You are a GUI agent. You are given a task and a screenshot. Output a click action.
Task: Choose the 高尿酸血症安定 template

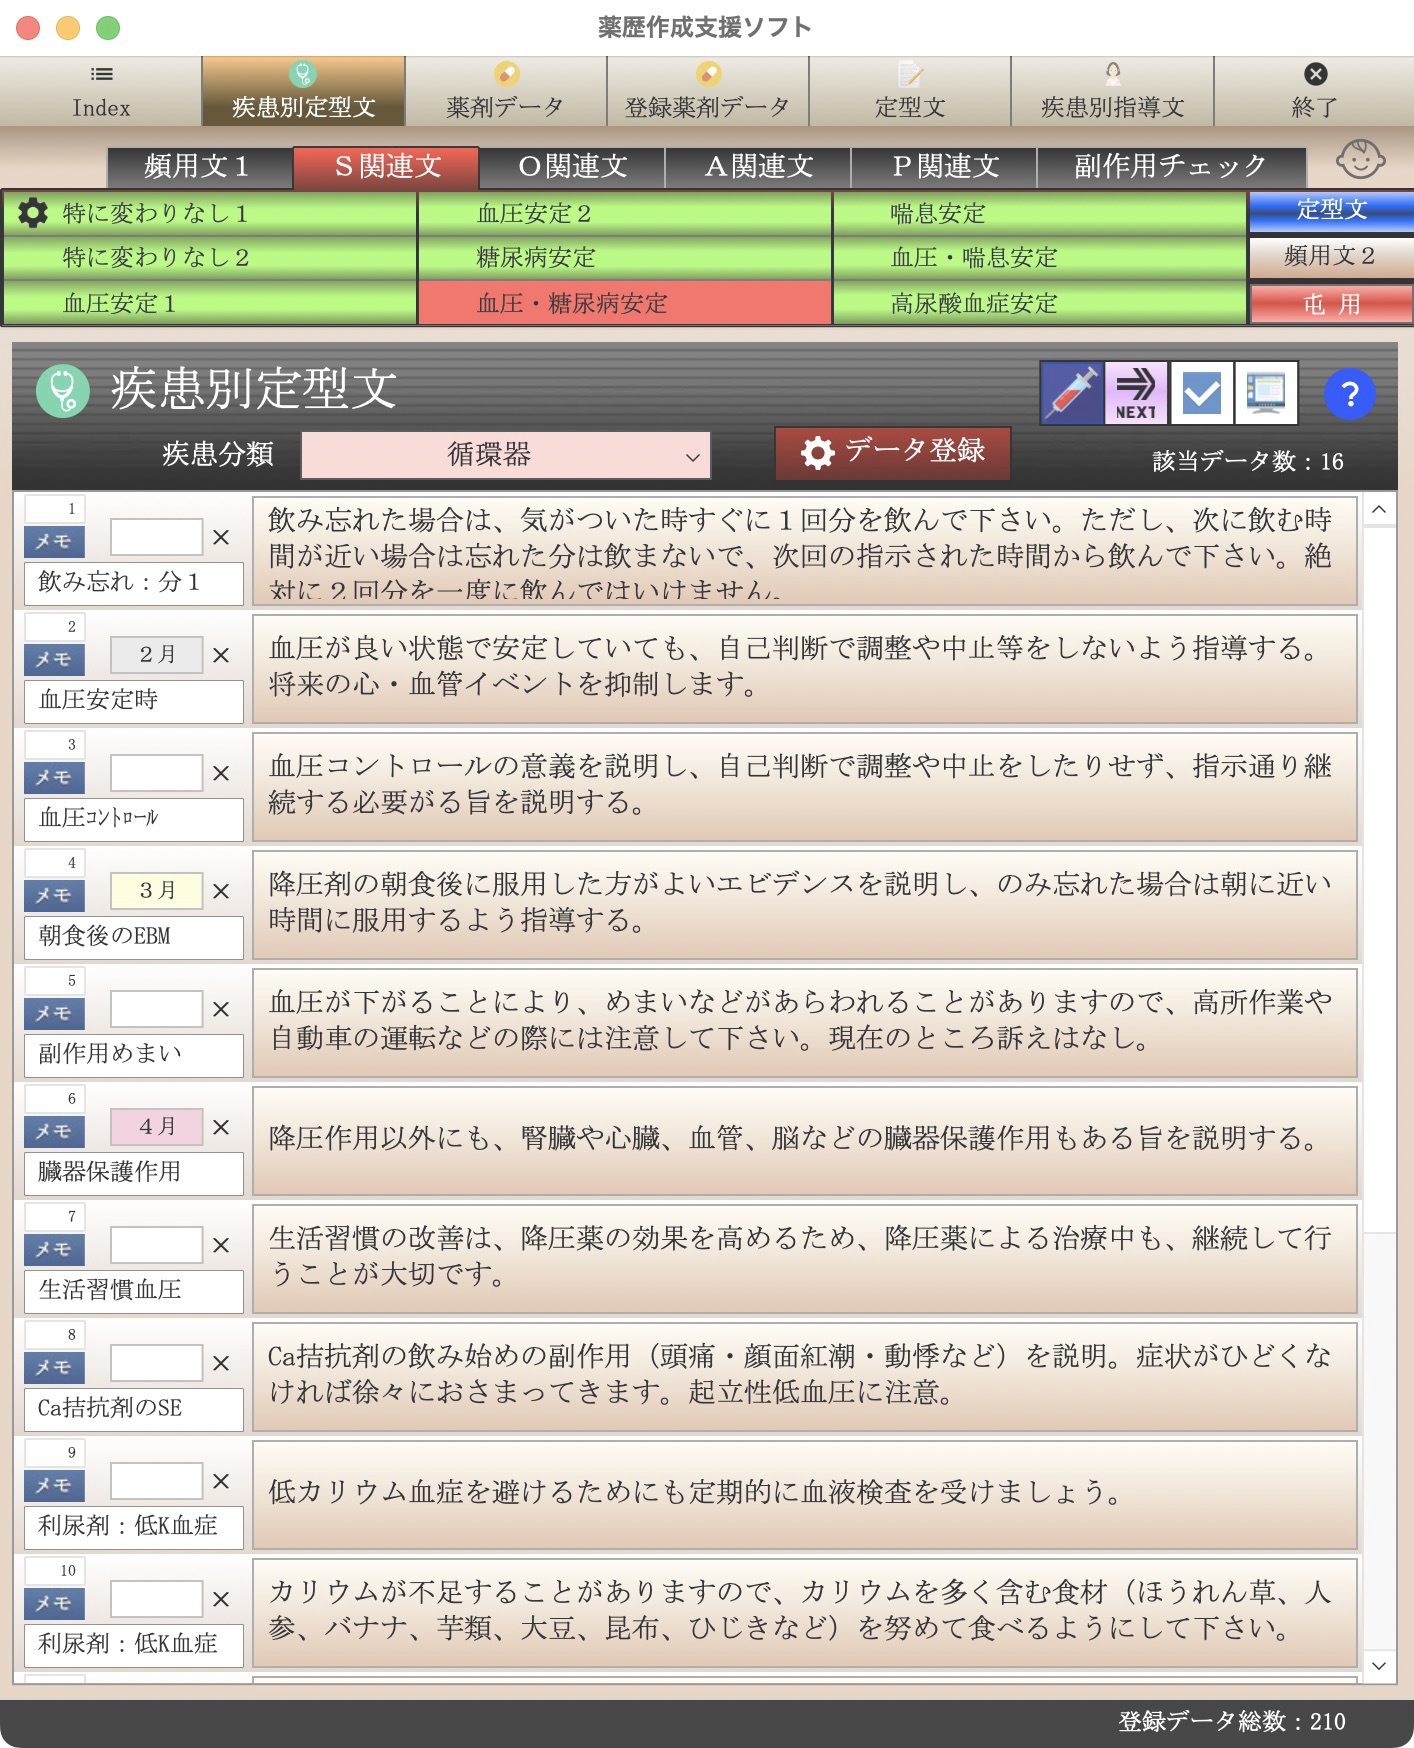[x=1040, y=303]
